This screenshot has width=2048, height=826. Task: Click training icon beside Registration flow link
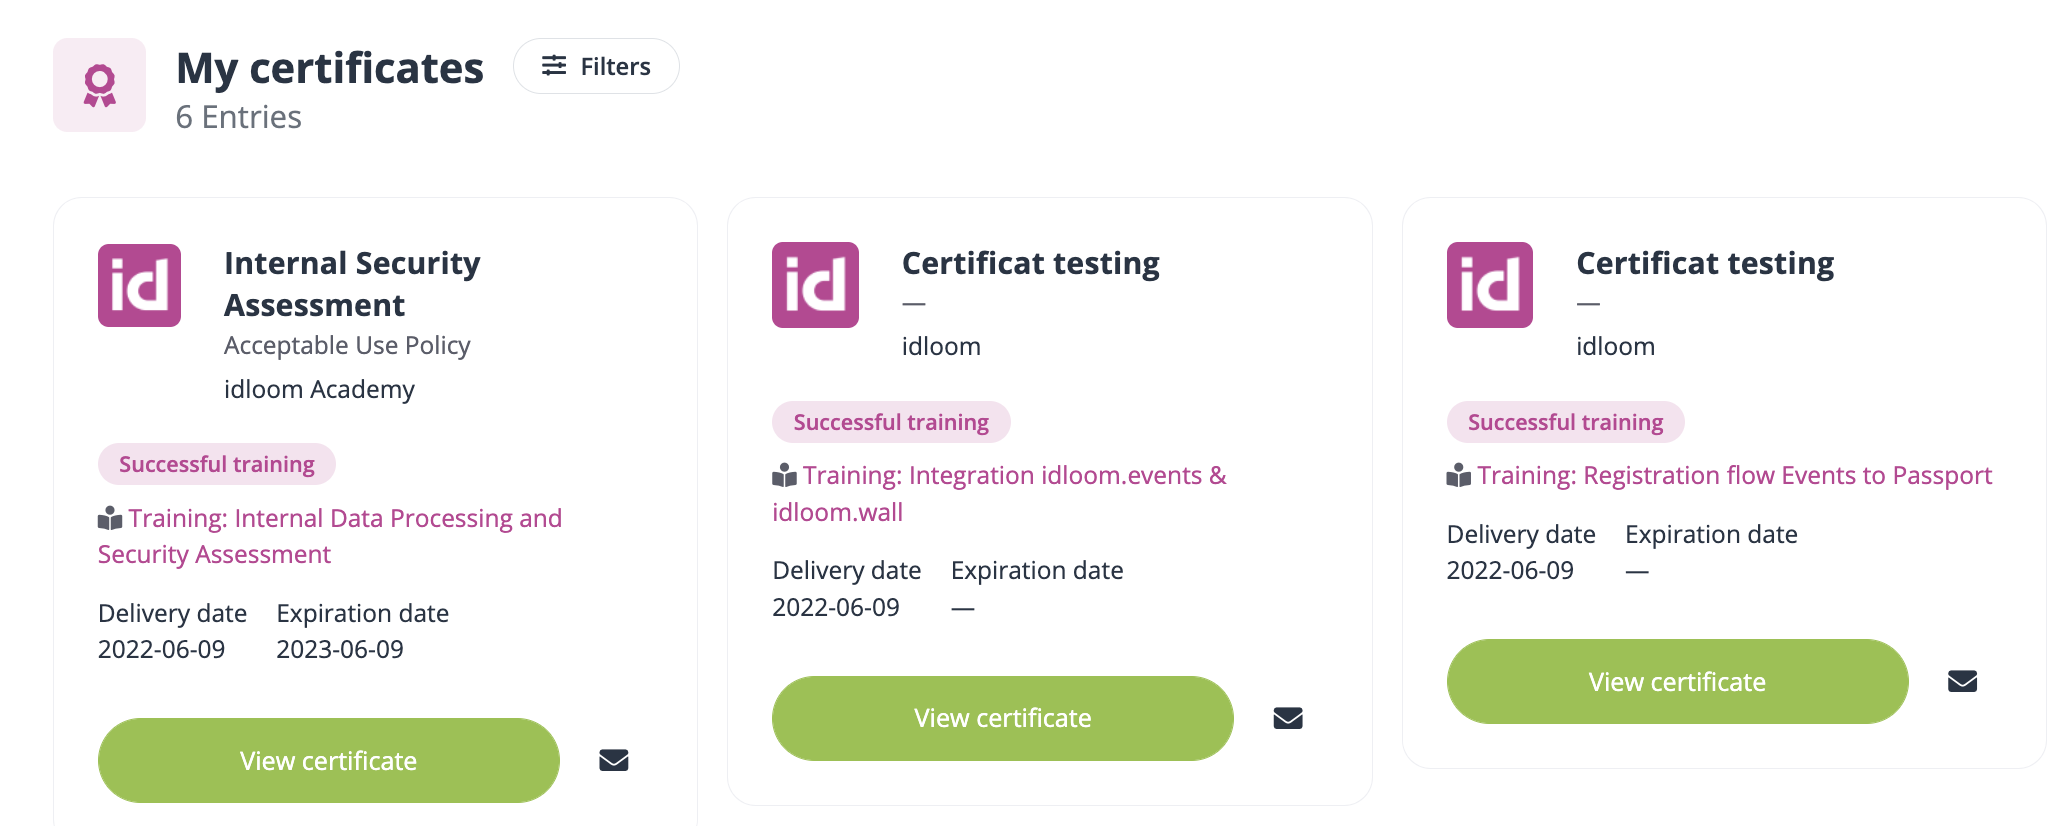(x=1459, y=475)
